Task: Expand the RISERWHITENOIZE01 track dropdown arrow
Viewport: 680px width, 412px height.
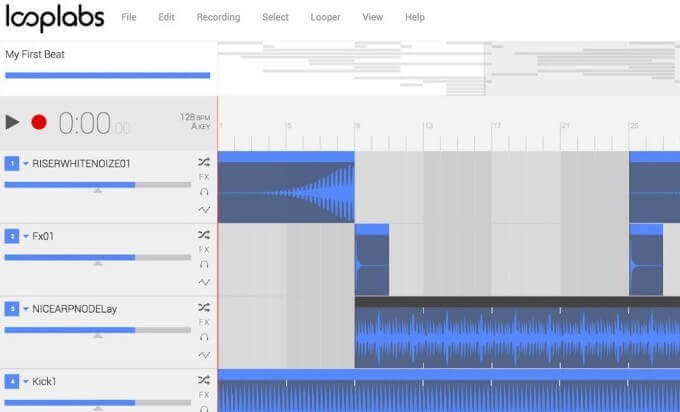Action: (26, 163)
